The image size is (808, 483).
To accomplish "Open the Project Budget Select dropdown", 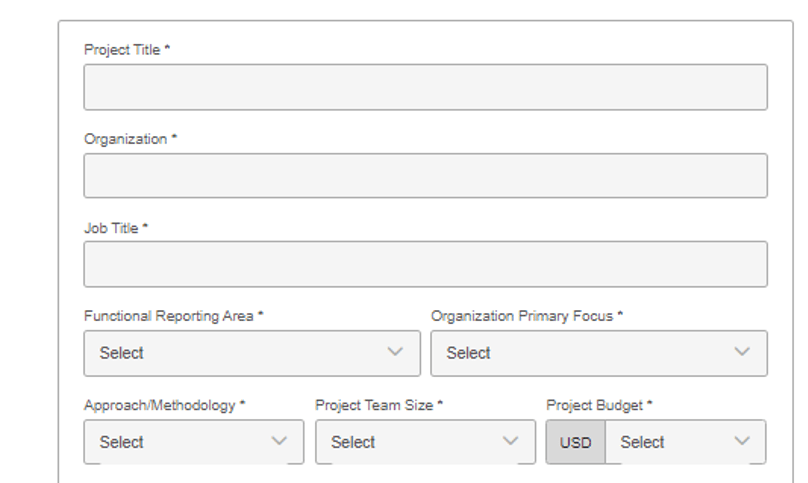I will pos(685,442).
